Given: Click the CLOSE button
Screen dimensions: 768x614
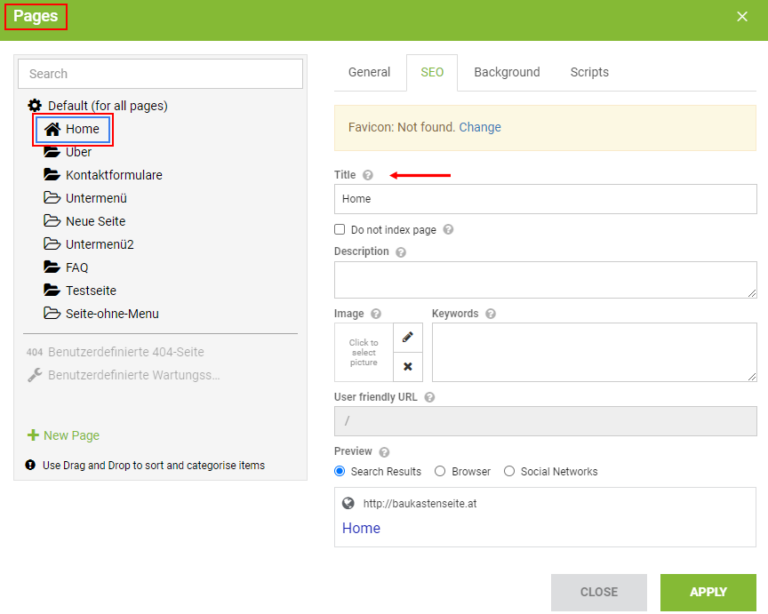Looking at the screenshot, I should (599, 592).
